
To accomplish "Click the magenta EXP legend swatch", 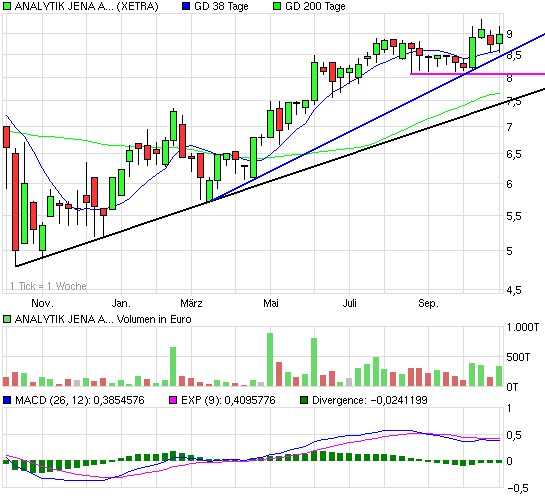I will pyautogui.click(x=173, y=400).
